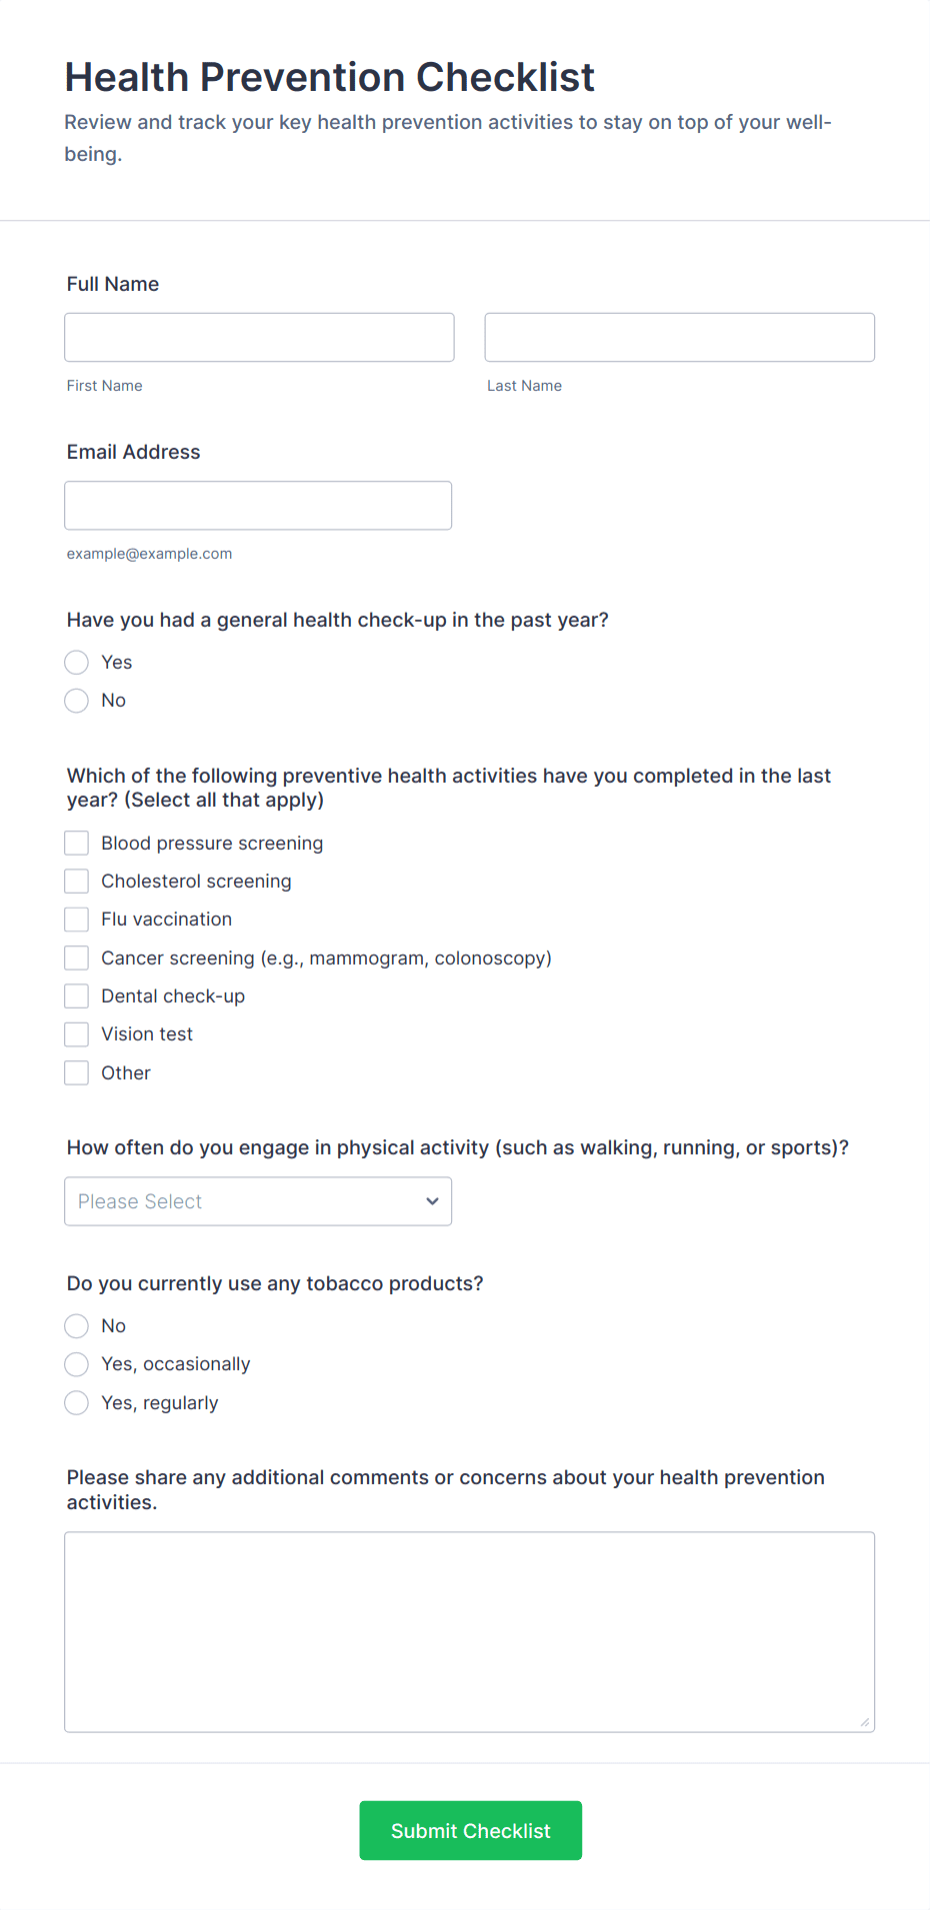
Task: Click the additional comments text area
Action: 469,1630
